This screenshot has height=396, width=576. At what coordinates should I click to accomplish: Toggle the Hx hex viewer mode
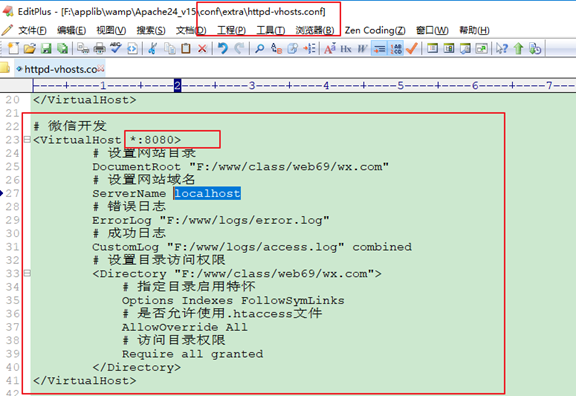tap(346, 48)
